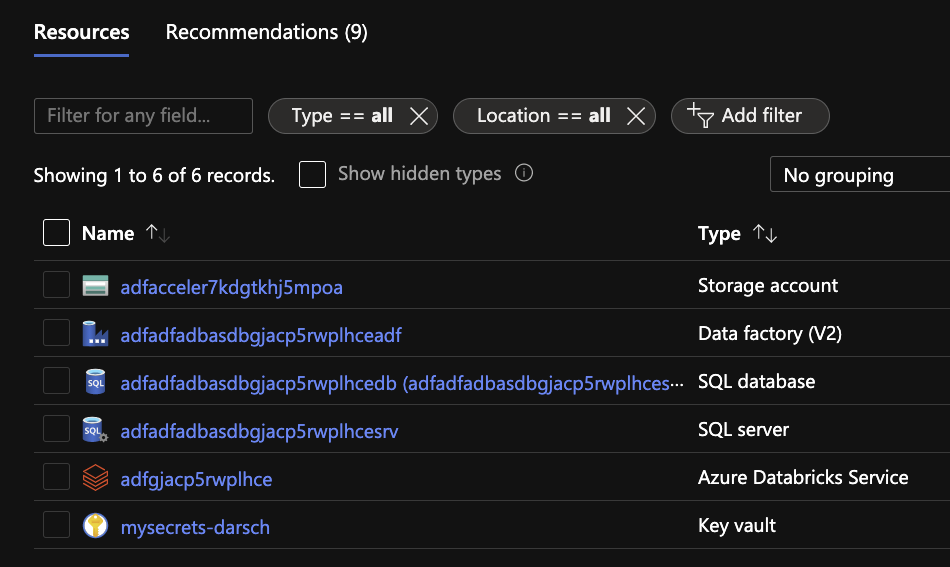Open the adfacceler7kdgtkhj5mpoa storage account link
950x567 pixels.
click(x=231, y=287)
